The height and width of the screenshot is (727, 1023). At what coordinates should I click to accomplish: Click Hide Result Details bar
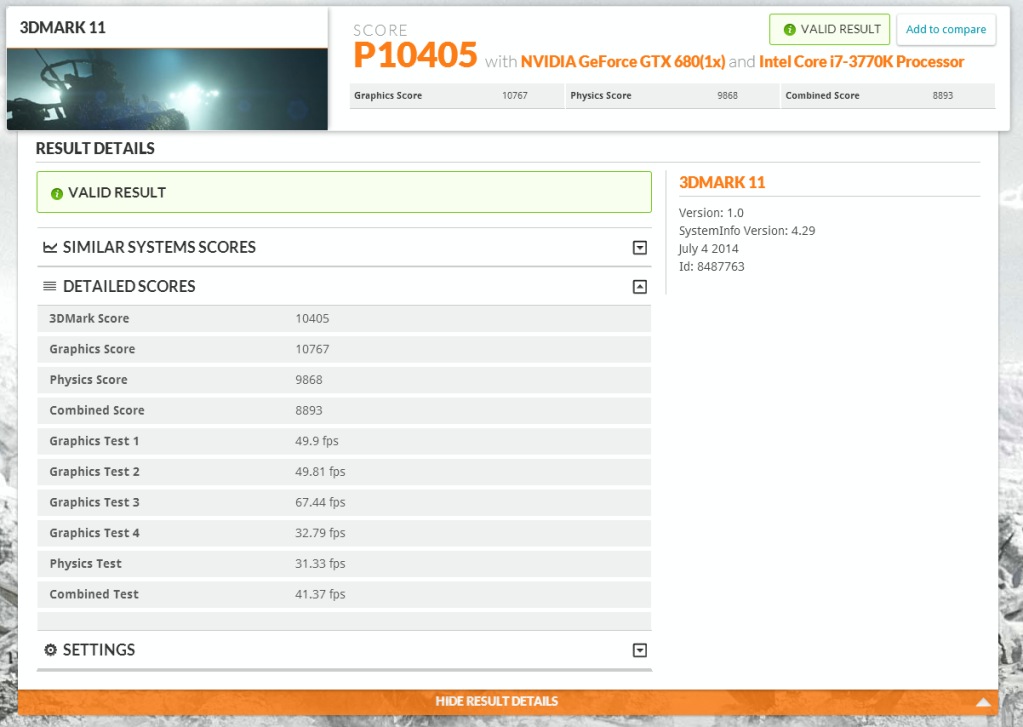coord(496,702)
